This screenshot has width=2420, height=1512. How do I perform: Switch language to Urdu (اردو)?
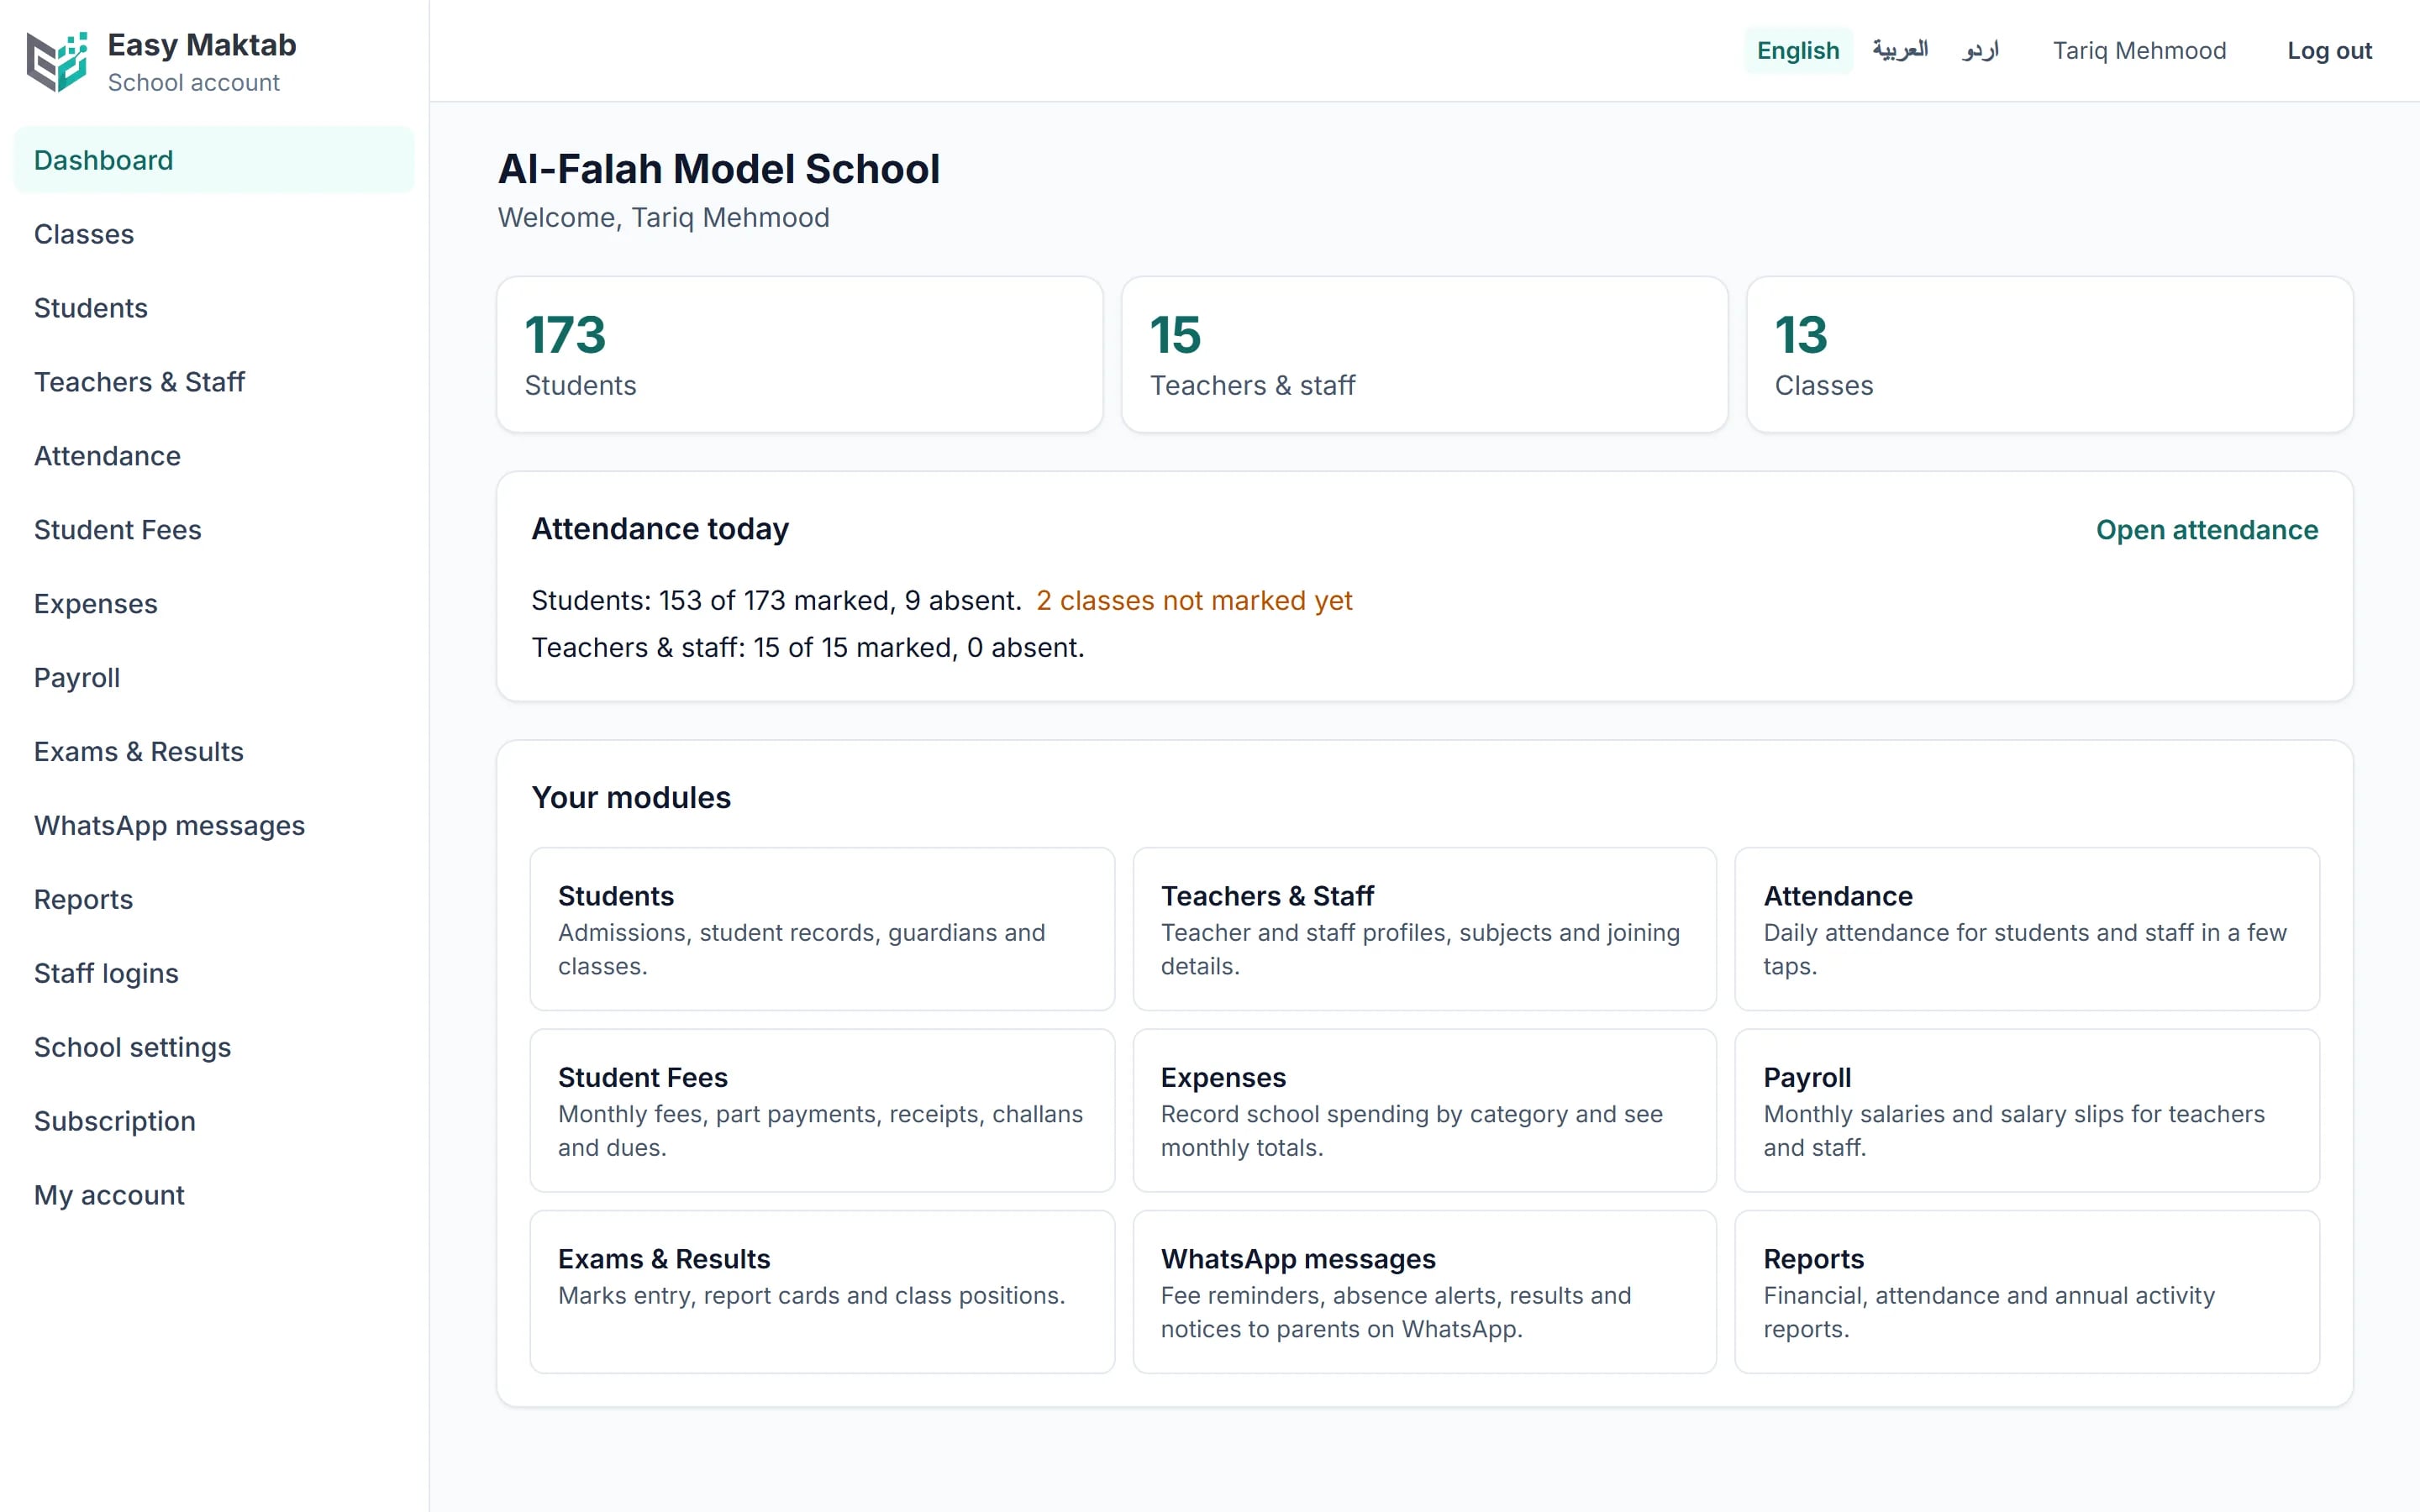[1980, 50]
